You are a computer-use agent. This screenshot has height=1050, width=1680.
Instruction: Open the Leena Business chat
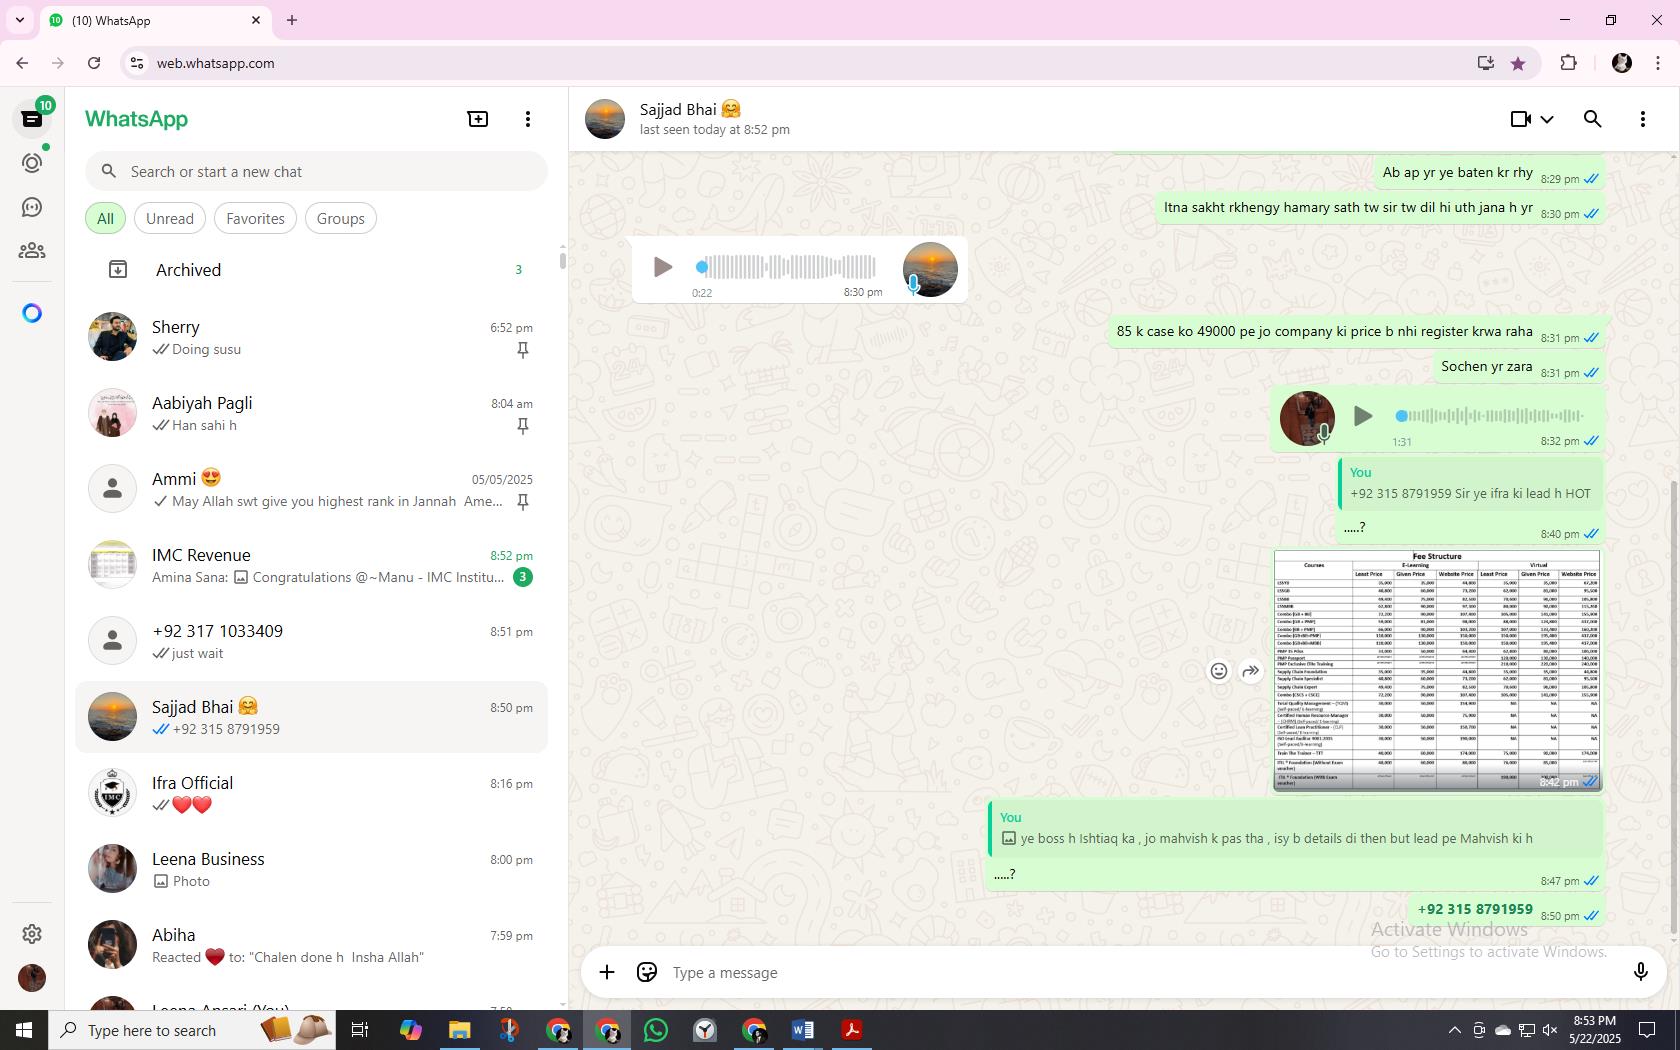pos(312,869)
